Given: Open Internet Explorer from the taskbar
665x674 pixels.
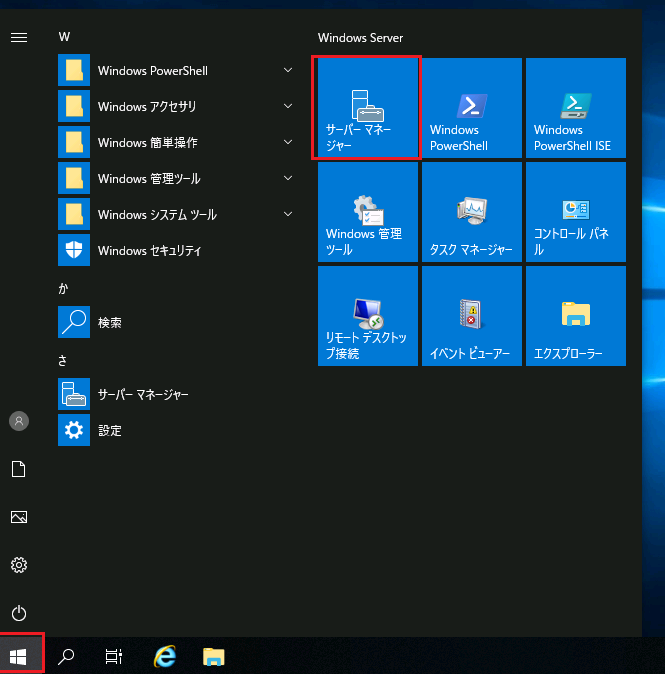Looking at the screenshot, I should pyautogui.click(x=165, y=656).
